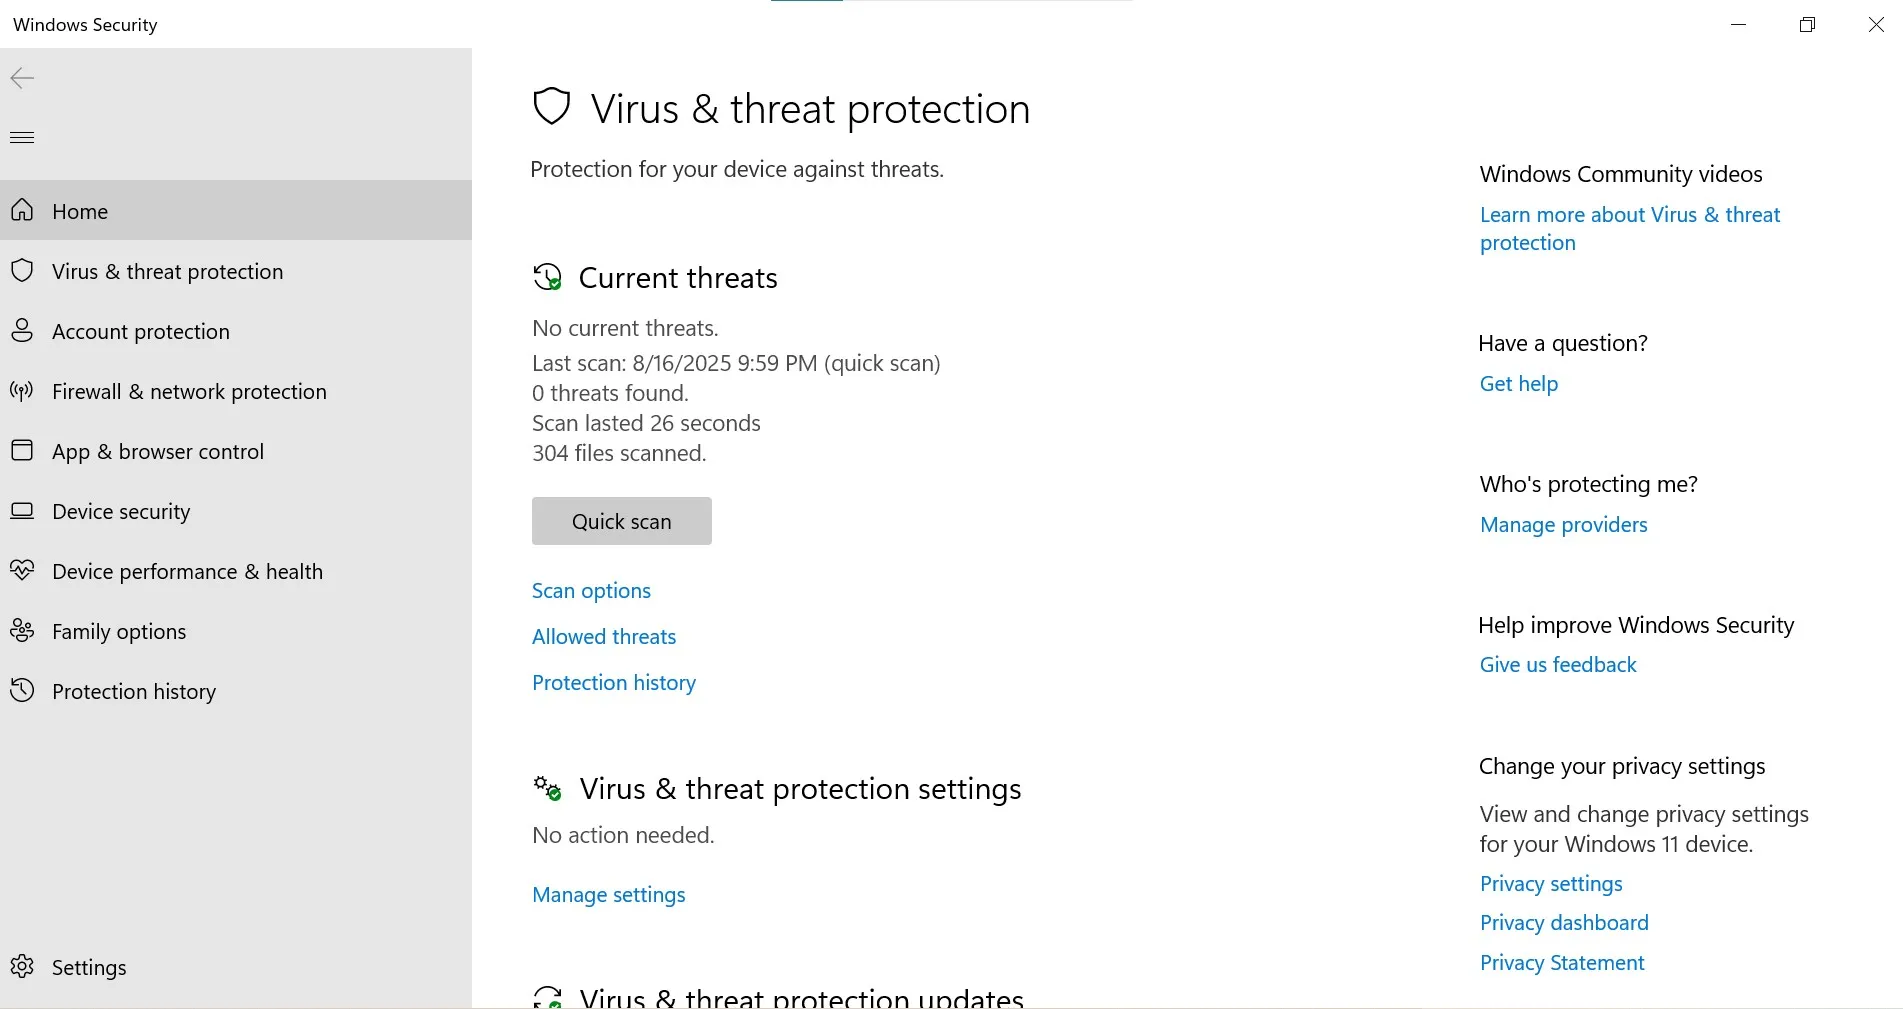Give feedback to improve Windows Security
Image resolution: width=1903 pixels, height=1009 pixels.
point(1557,664)
